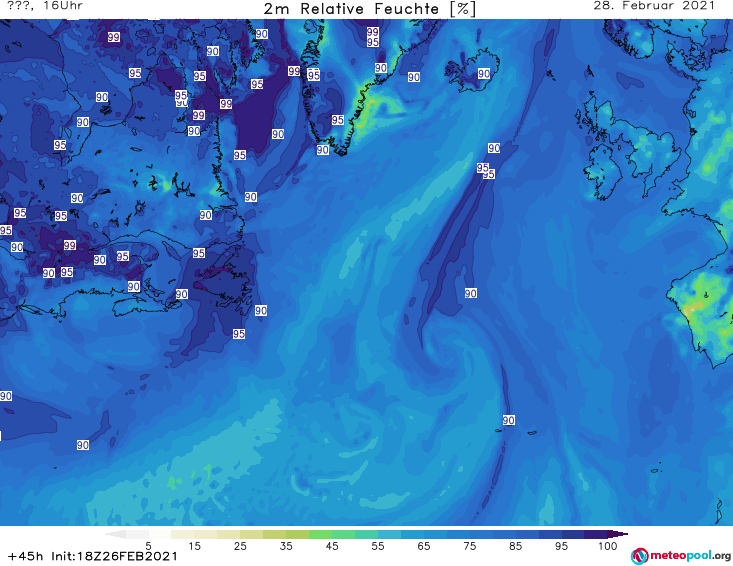Click the Ireland landmass on the map
This screenshot has width=733, height=566.
click(x=603, y=173)
